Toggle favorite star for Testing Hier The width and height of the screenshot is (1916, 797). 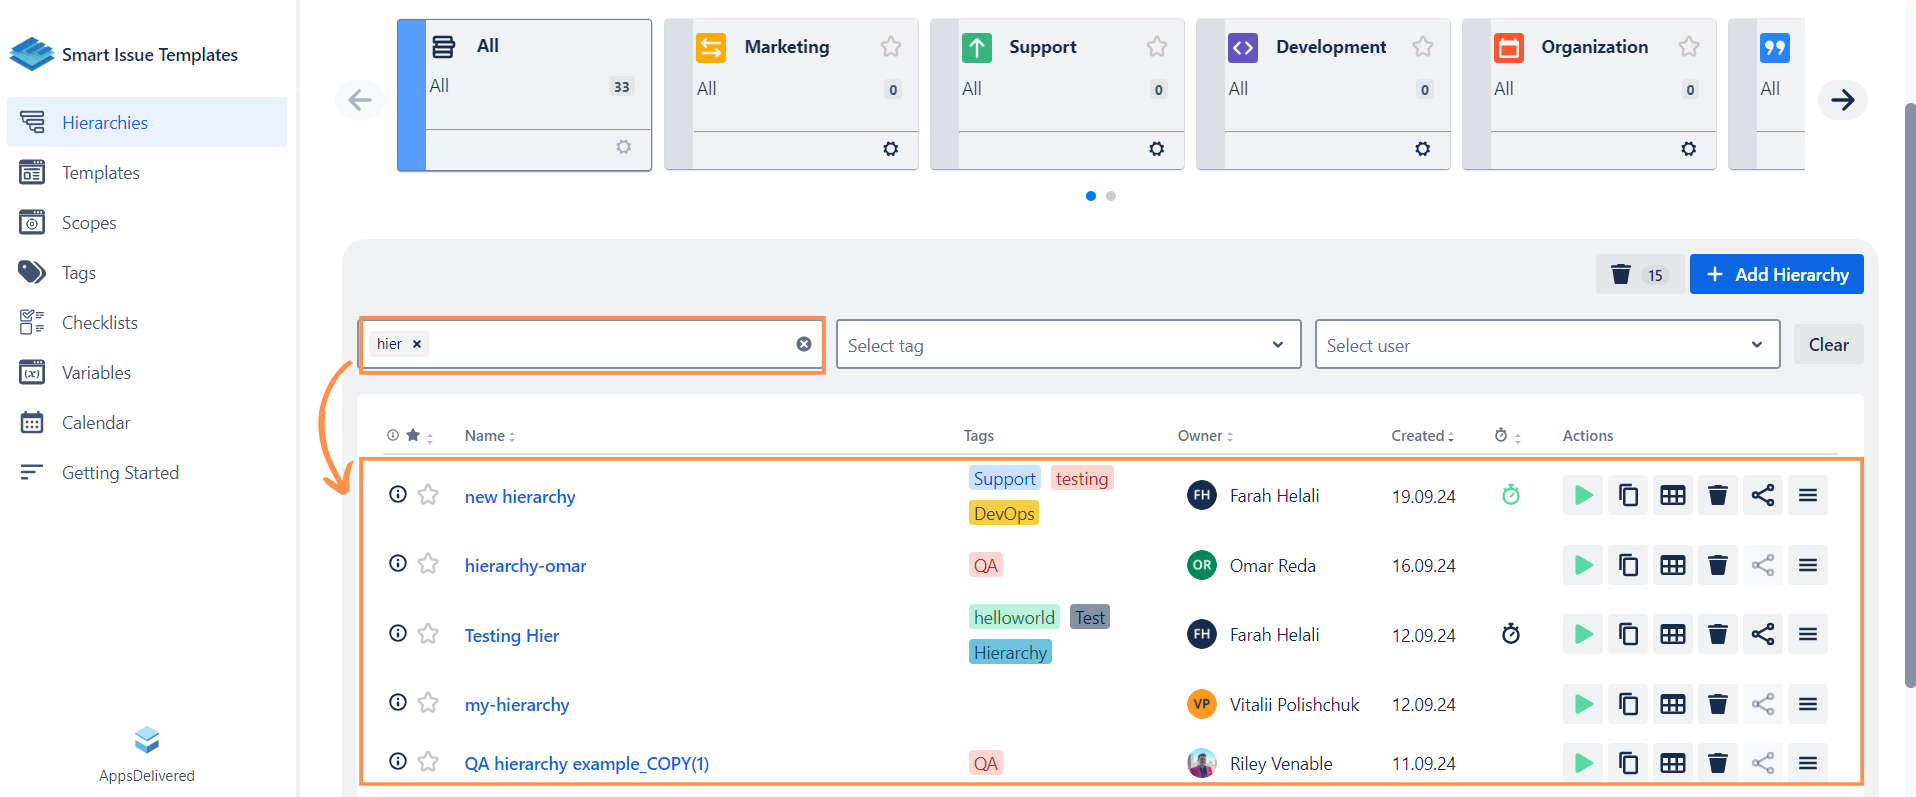click(428, 634)
